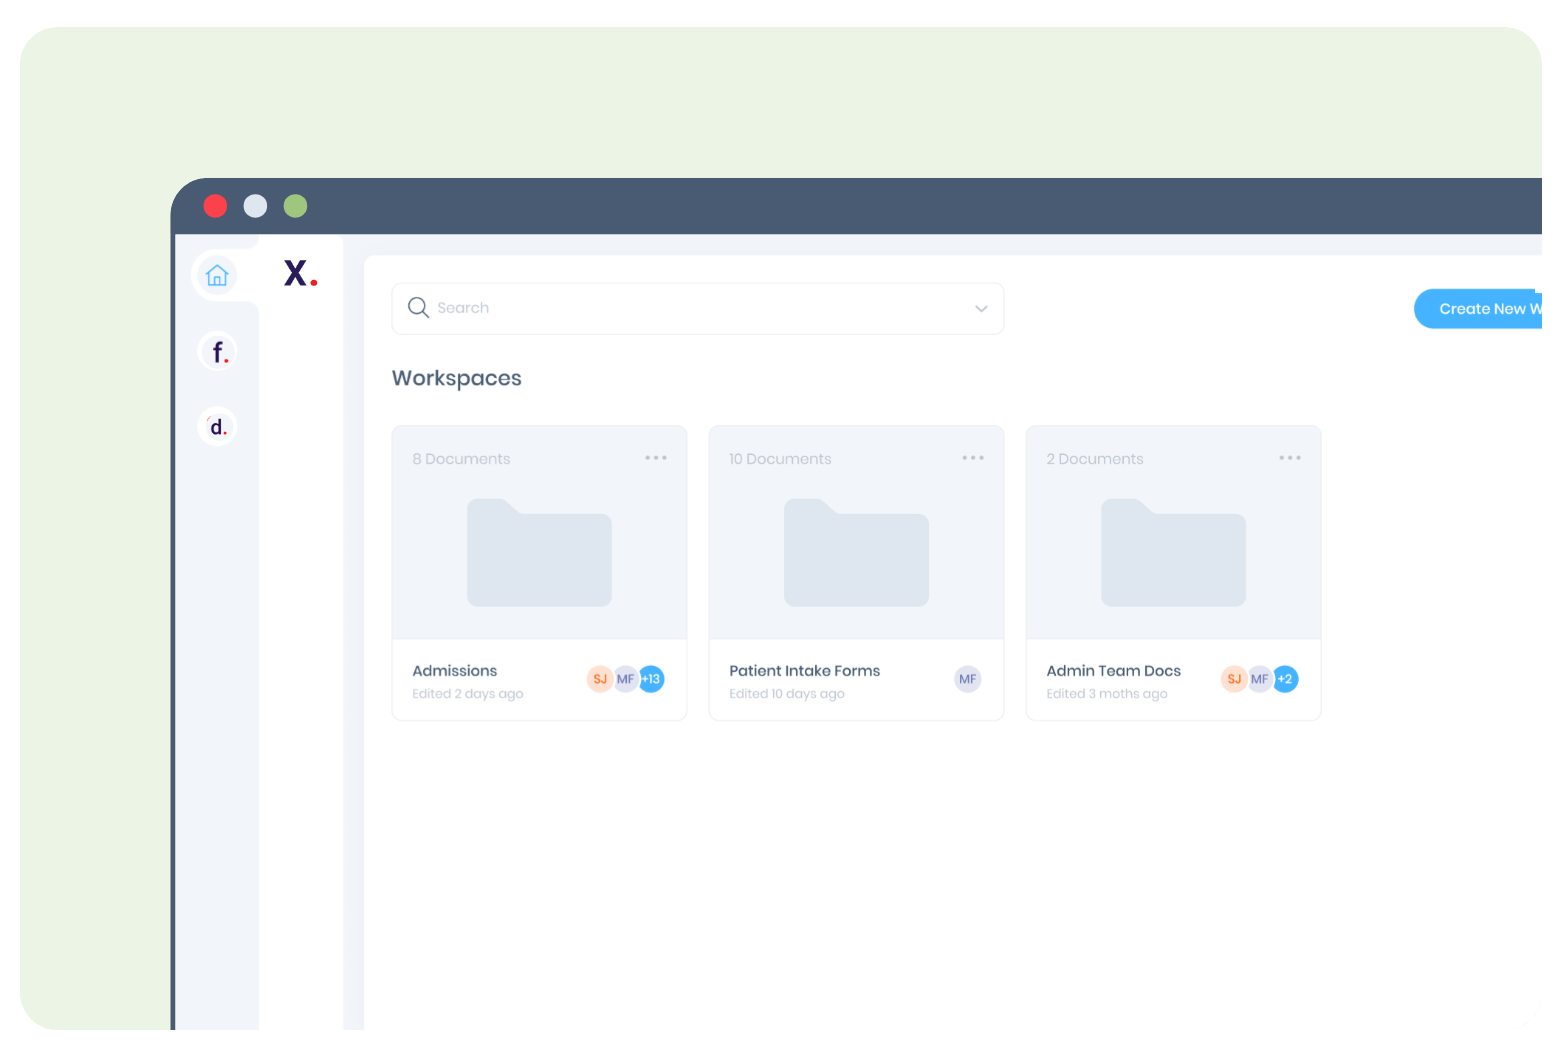Click the SJ avatar on Admissions card
This screenshot has width=1563, height=1050.
(x=599, y=679)
